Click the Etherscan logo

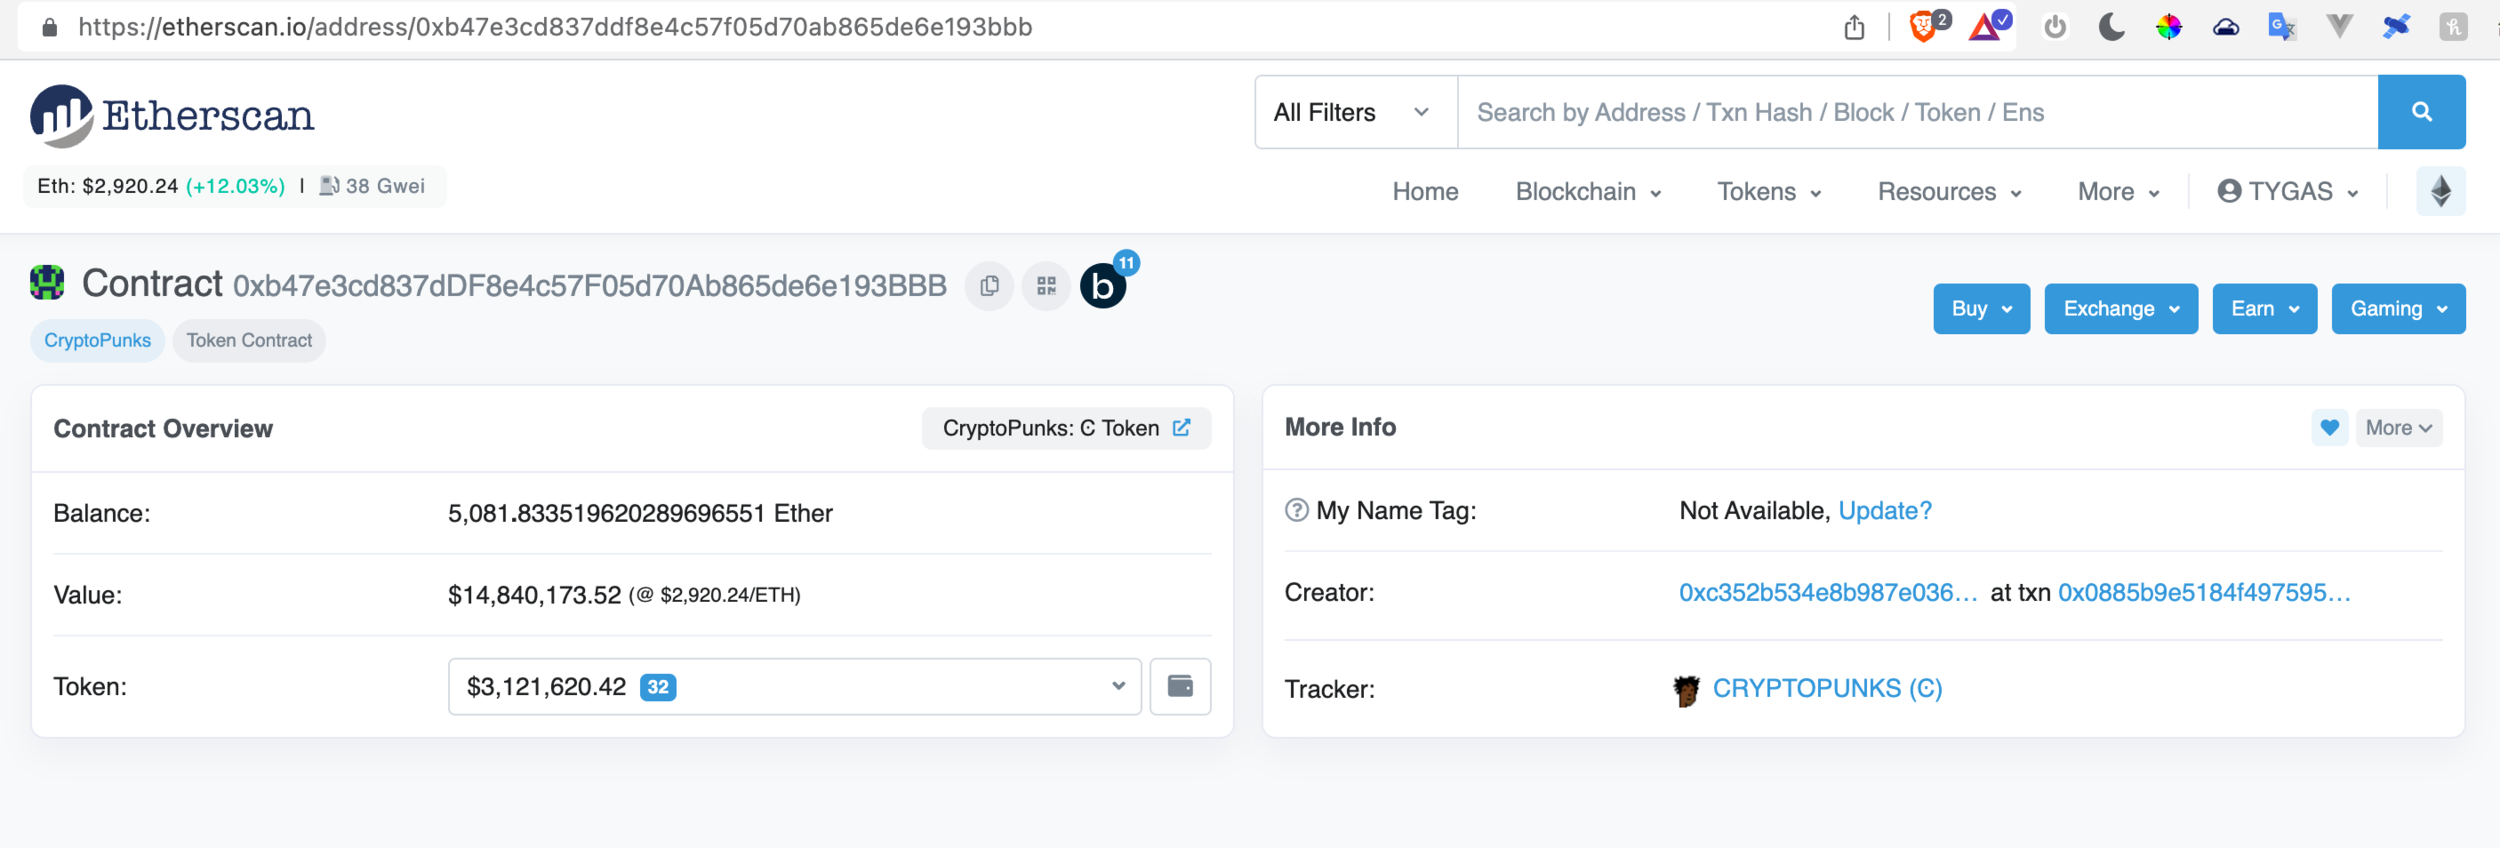pyautogui.click(x=172, y=115)
